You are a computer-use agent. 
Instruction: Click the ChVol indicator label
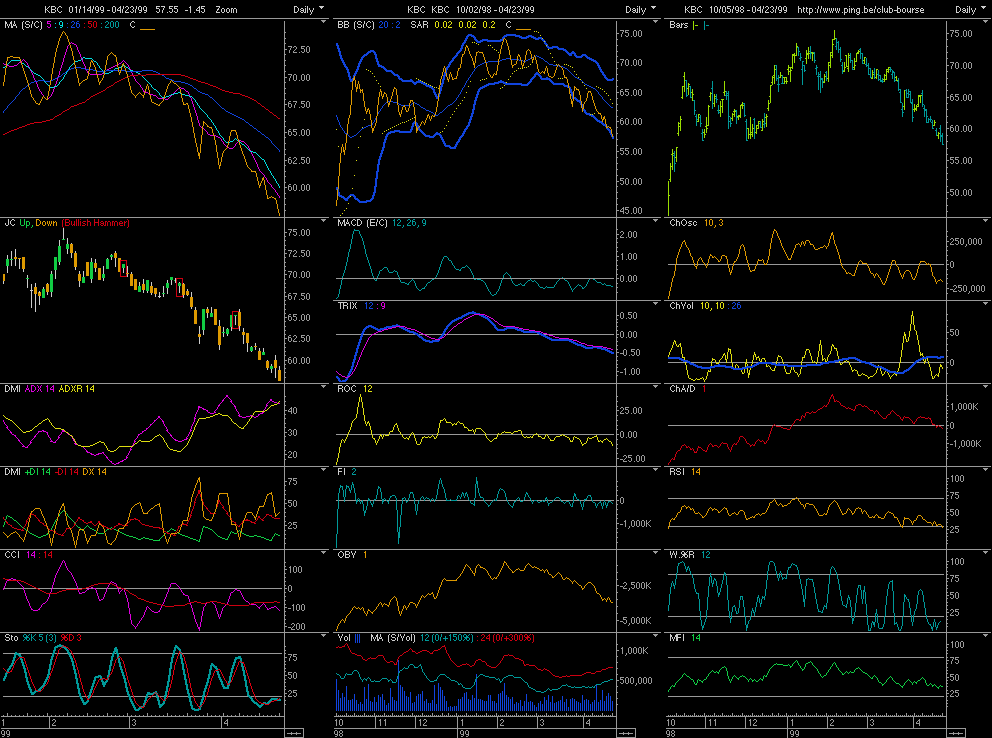(x=681, y=306)
